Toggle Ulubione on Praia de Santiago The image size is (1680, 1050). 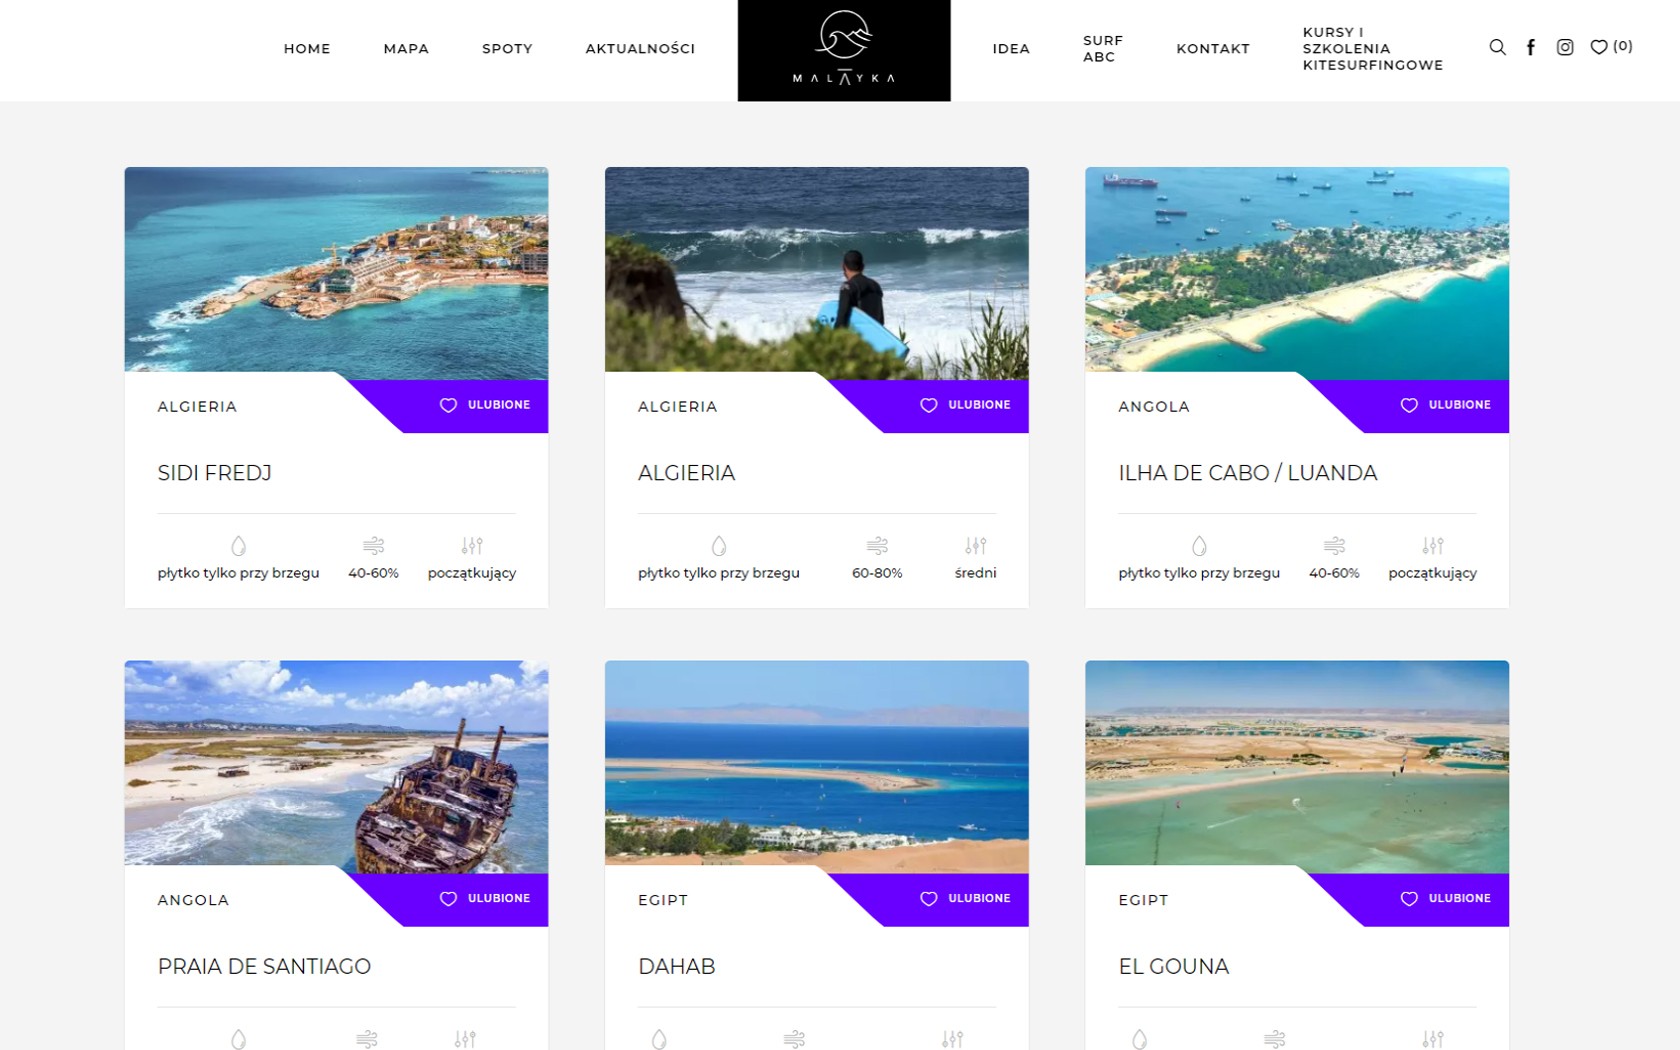pos(485,898)
